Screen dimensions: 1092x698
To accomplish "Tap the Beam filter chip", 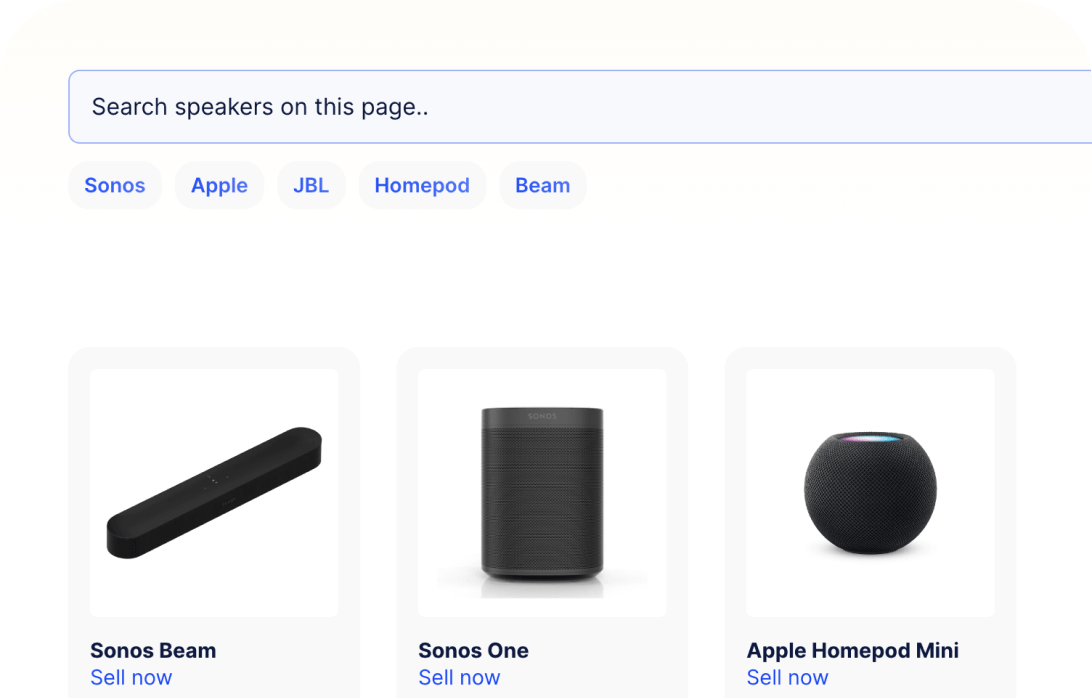I will [543, 186].
